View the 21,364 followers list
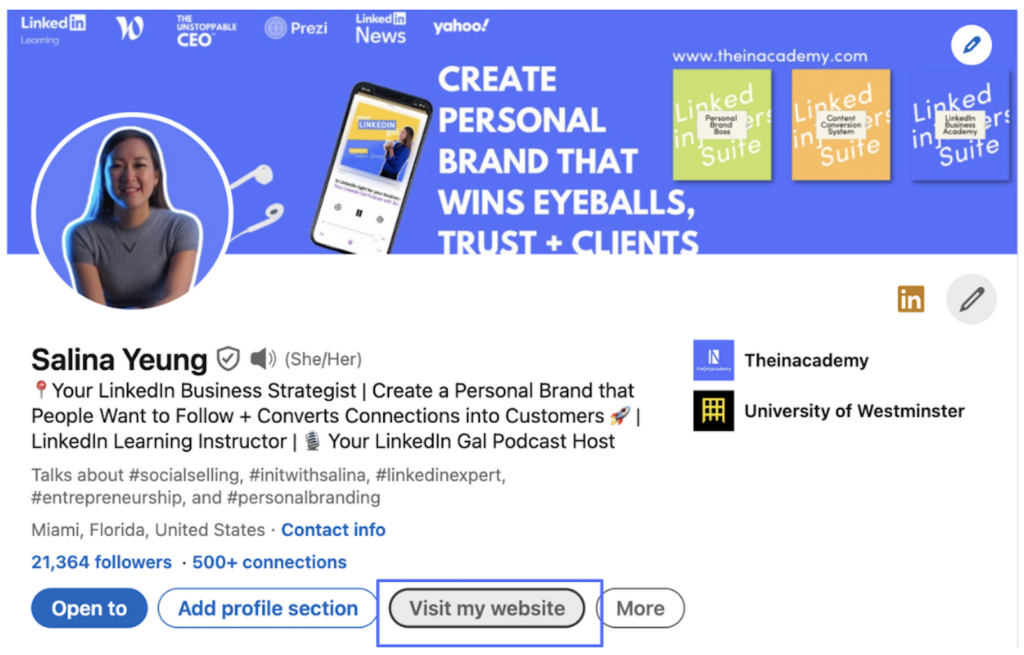The image size is (1024, 655). coord(101,562)
